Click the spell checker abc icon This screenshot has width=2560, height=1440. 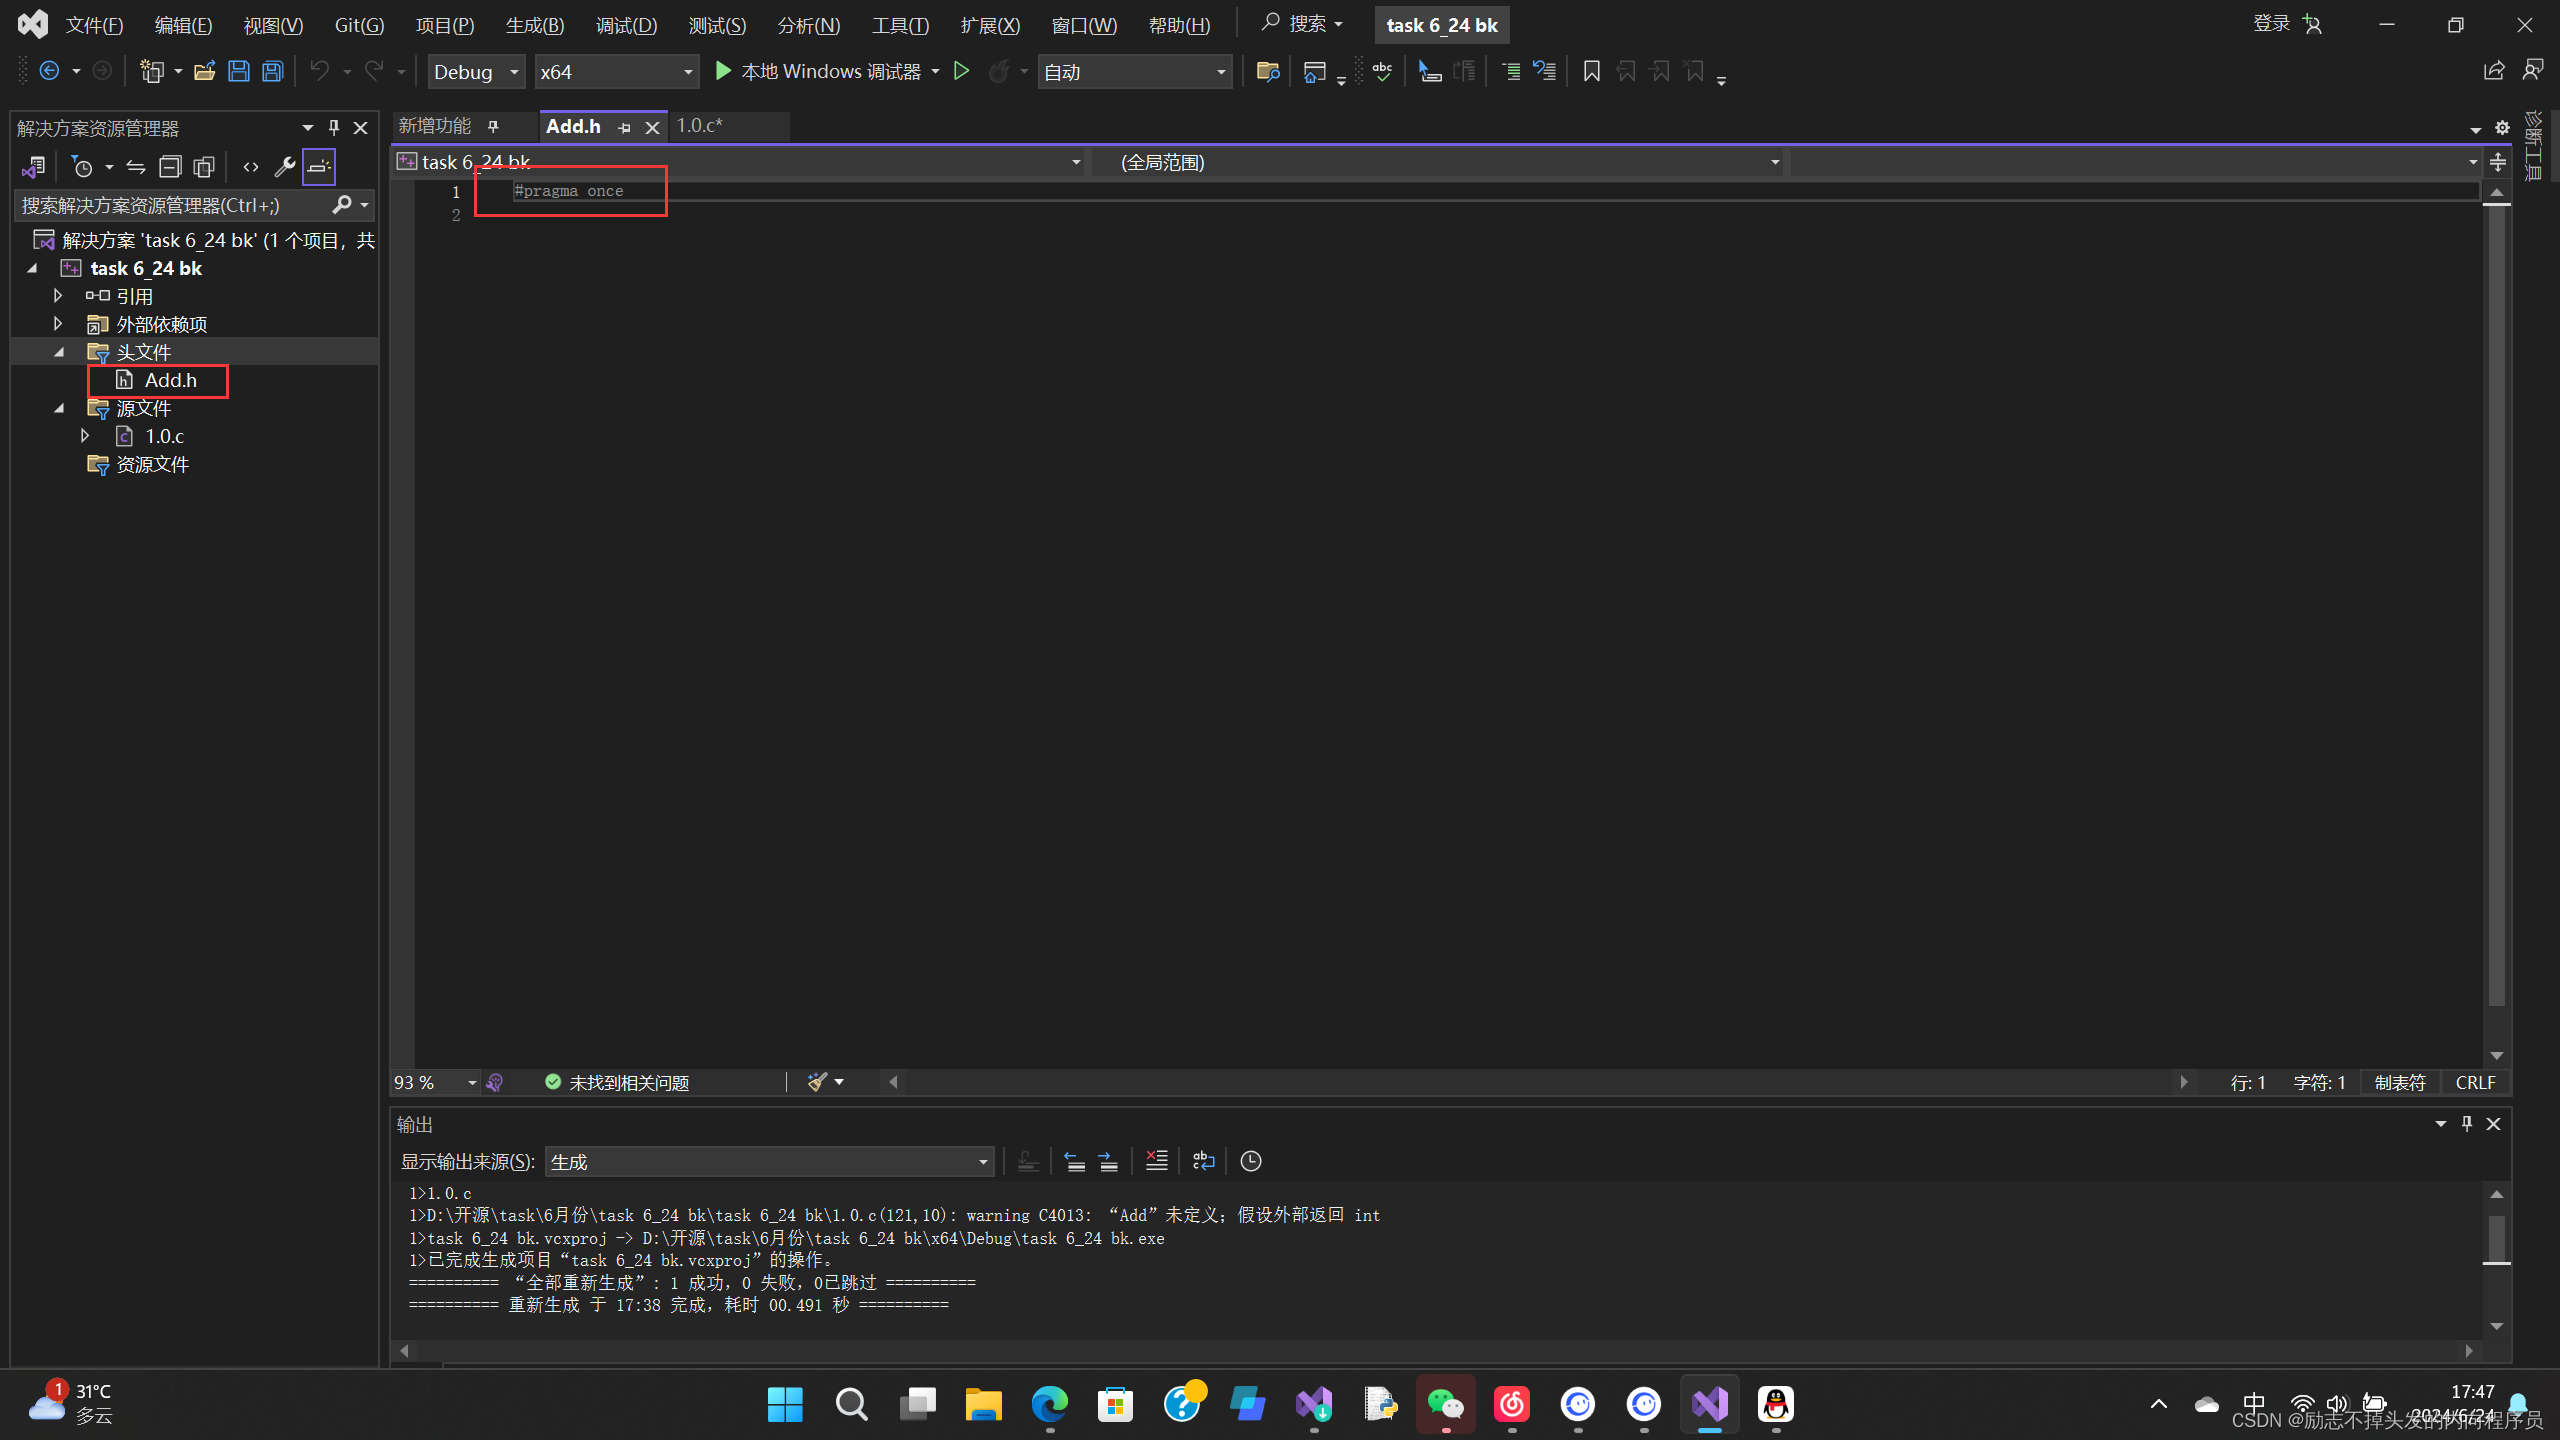tap(1383, 71)
